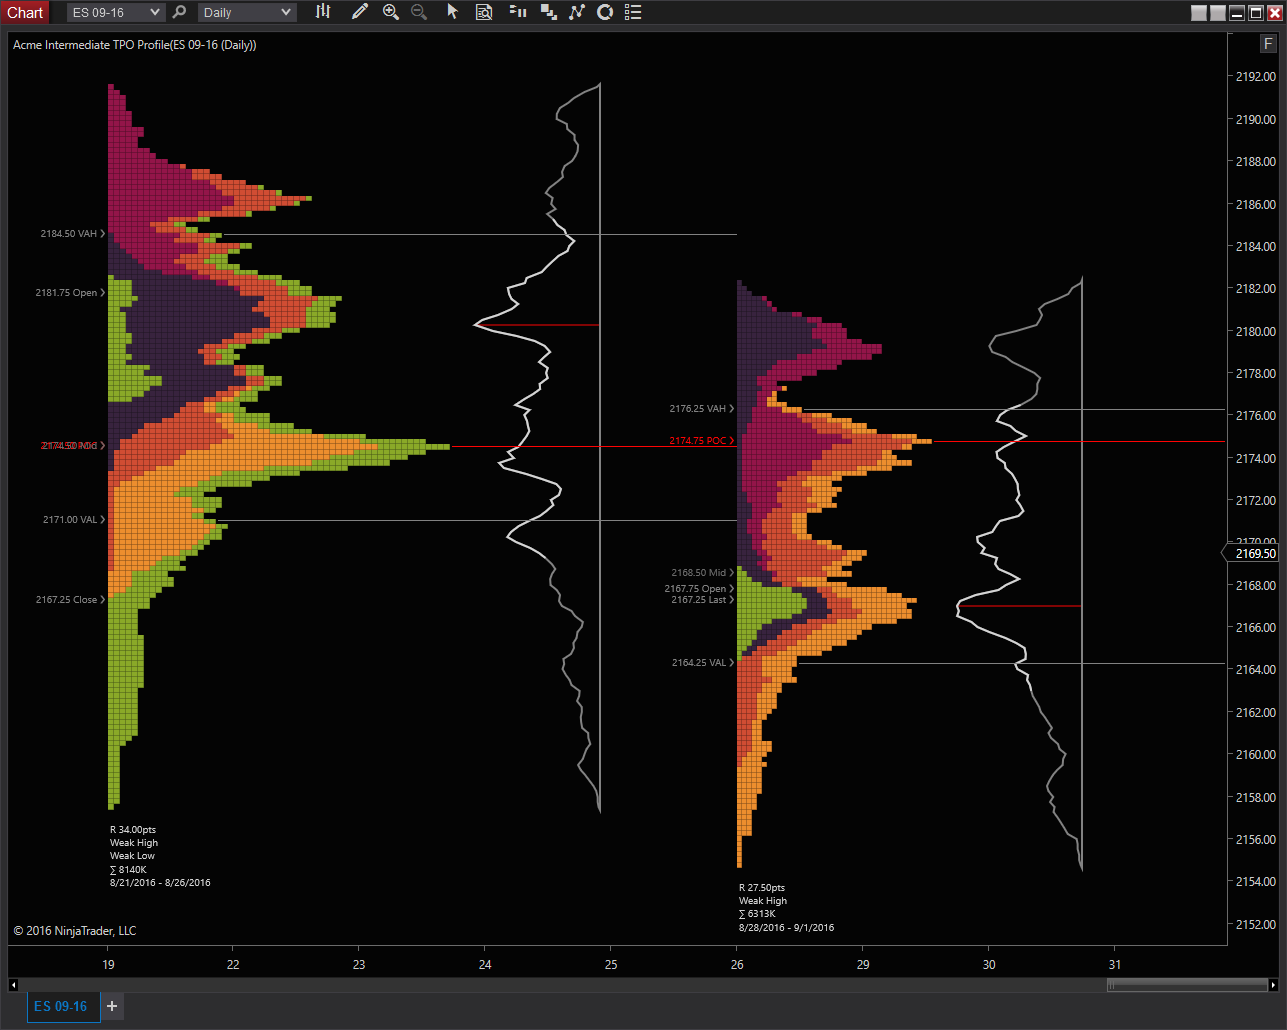Select the Zoom Out tool
Viewport: 1287px width, 1030px height.
click(x=419, y=12)
